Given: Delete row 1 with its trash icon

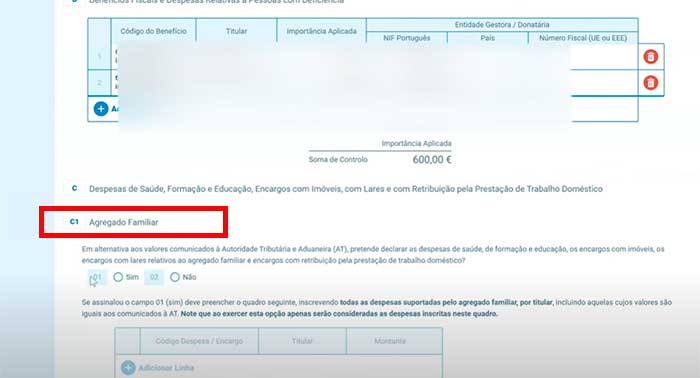Looking at the screenshot, I should 650,57.
